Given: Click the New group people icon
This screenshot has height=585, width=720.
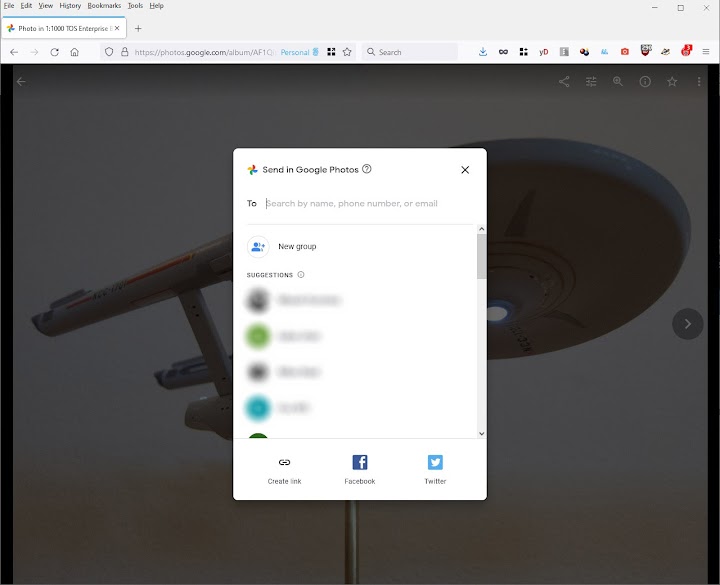Looking at the screenshot, I should pyautogui.click(x=258, y=247).
